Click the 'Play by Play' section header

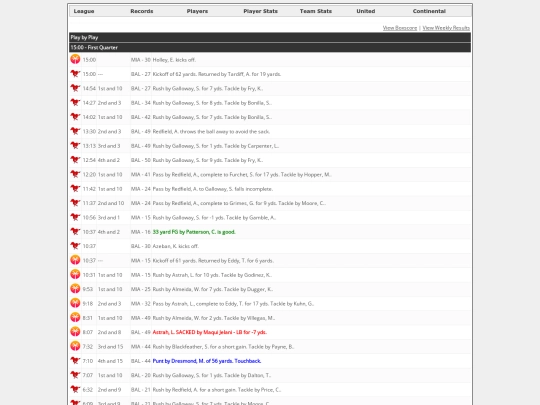pos(270,37)
